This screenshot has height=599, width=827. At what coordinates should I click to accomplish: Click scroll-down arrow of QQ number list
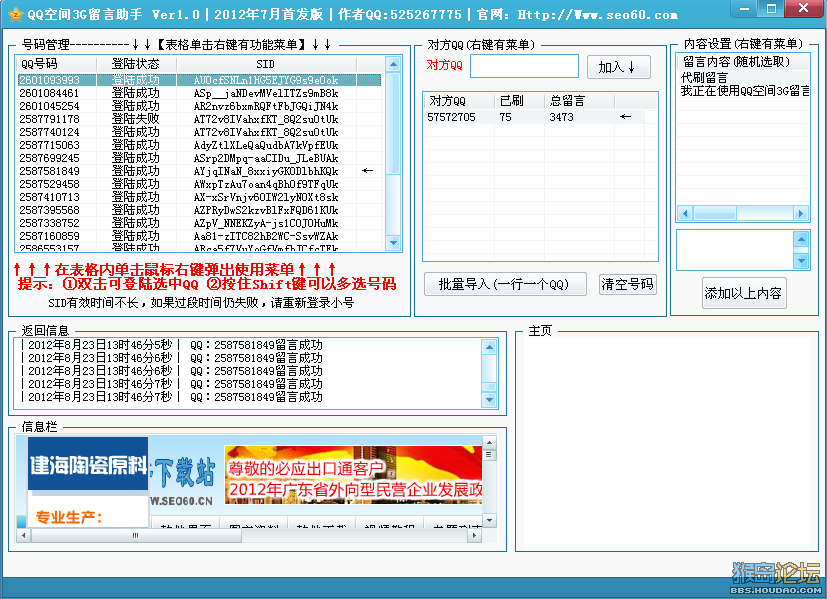393,243
